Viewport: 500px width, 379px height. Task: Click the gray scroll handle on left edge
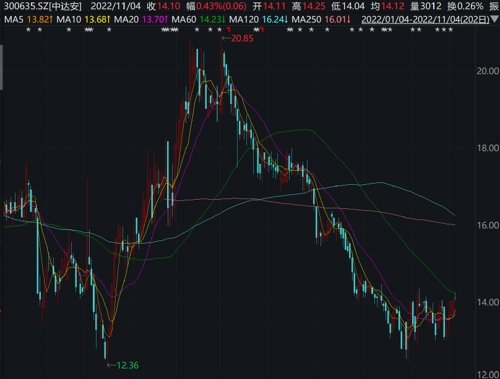click(1, 67)
